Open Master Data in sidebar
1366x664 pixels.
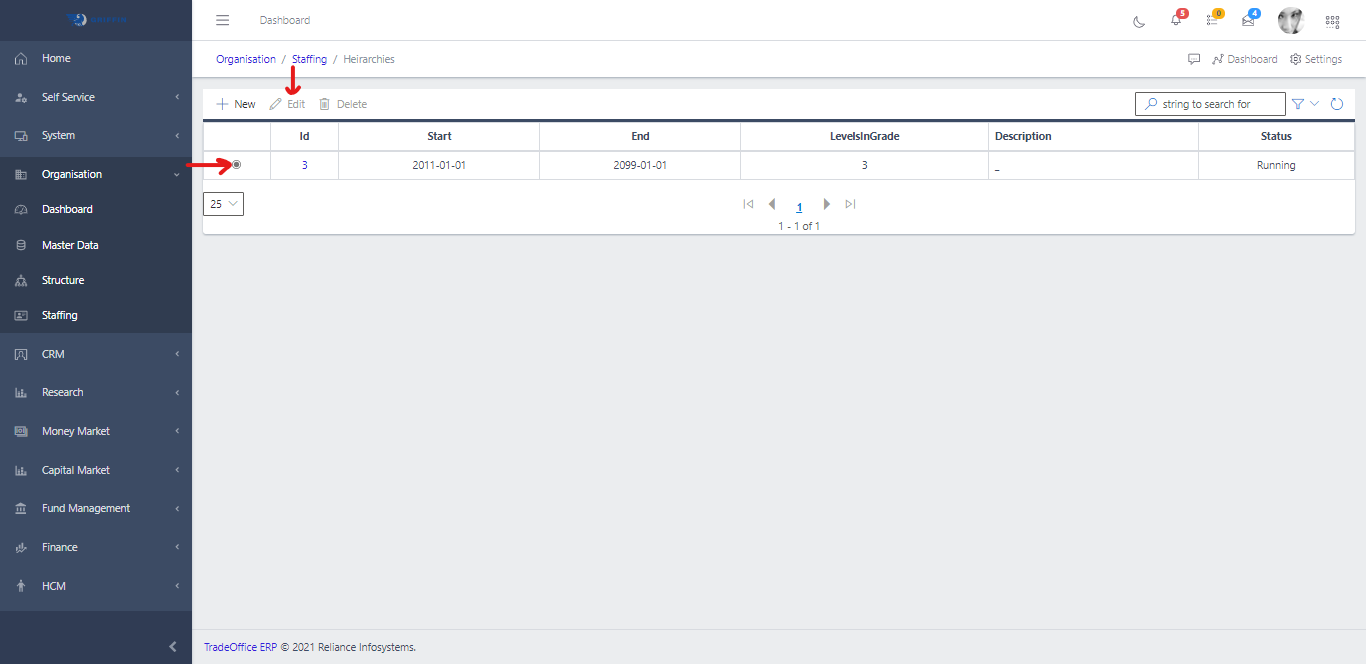pyautogui.click(x=70, y=245)
